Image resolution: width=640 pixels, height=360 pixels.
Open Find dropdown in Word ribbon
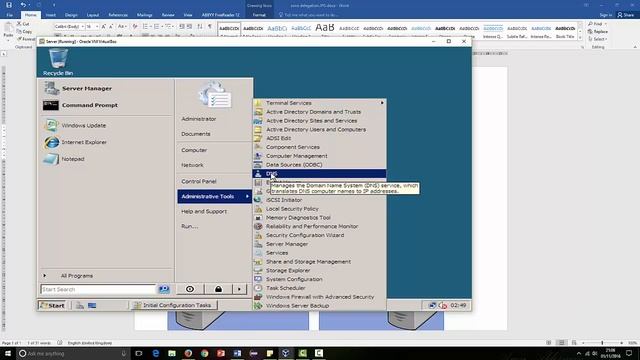pos(606,24)
